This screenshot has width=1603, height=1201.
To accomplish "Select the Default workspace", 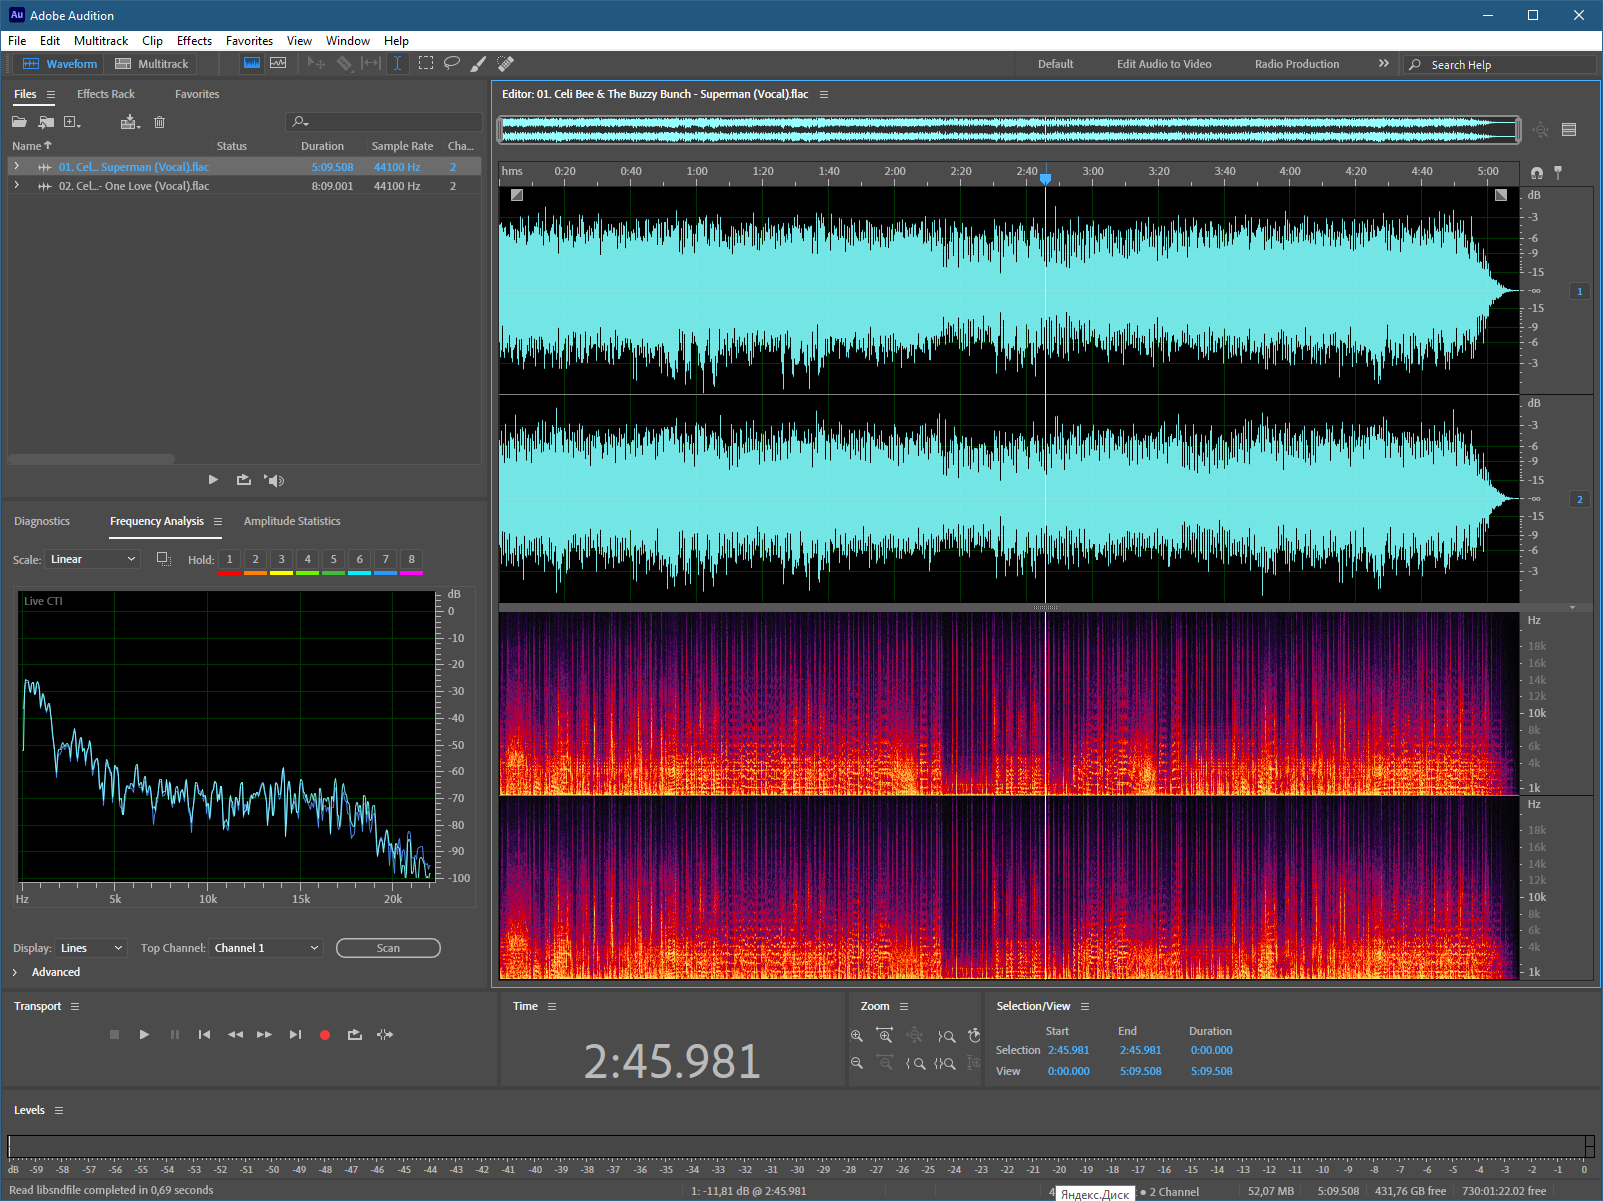I will [1055, 64].
